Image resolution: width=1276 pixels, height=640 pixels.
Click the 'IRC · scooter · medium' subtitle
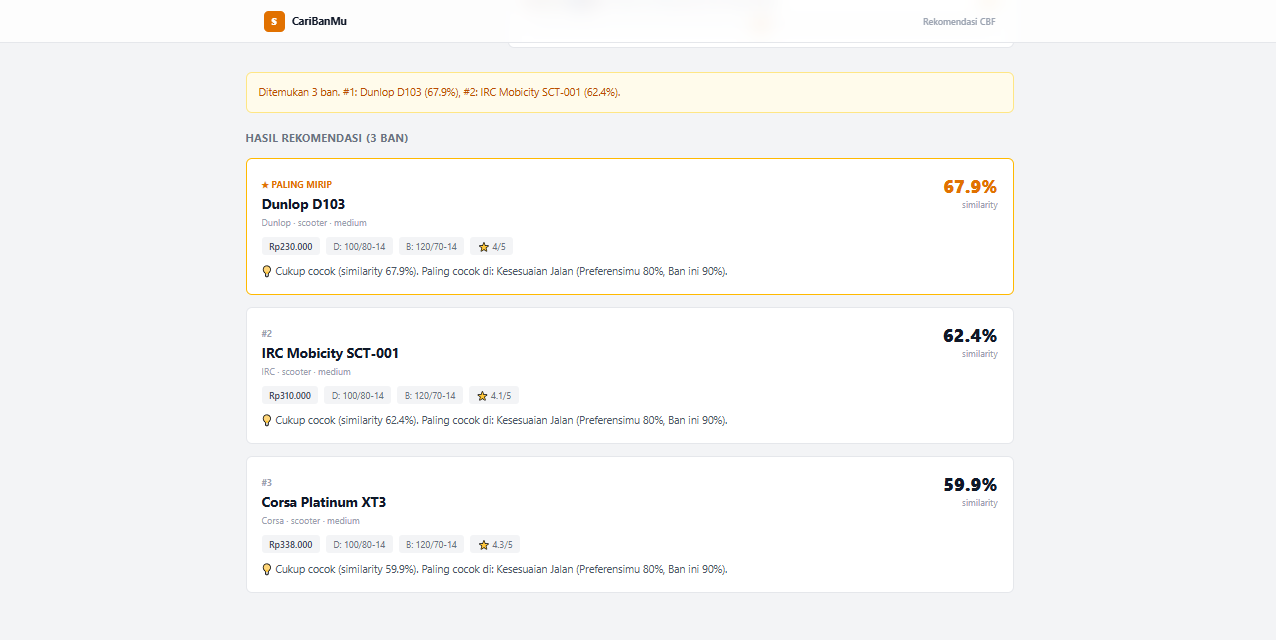306,372
